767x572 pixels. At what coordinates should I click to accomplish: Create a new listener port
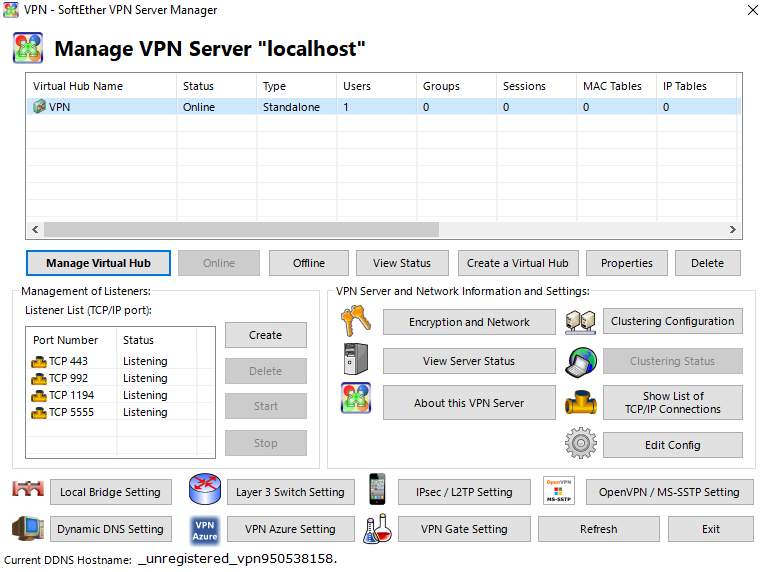coord(266,335)
